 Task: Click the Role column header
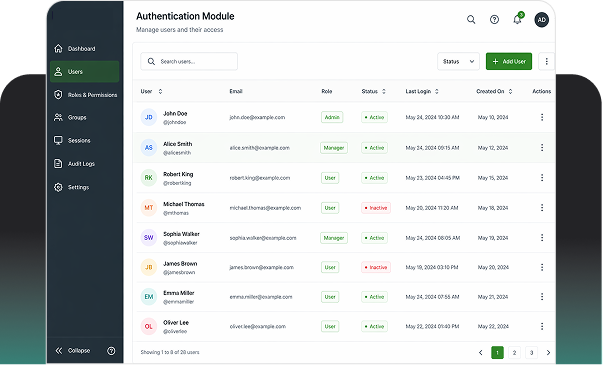[326, 91]
